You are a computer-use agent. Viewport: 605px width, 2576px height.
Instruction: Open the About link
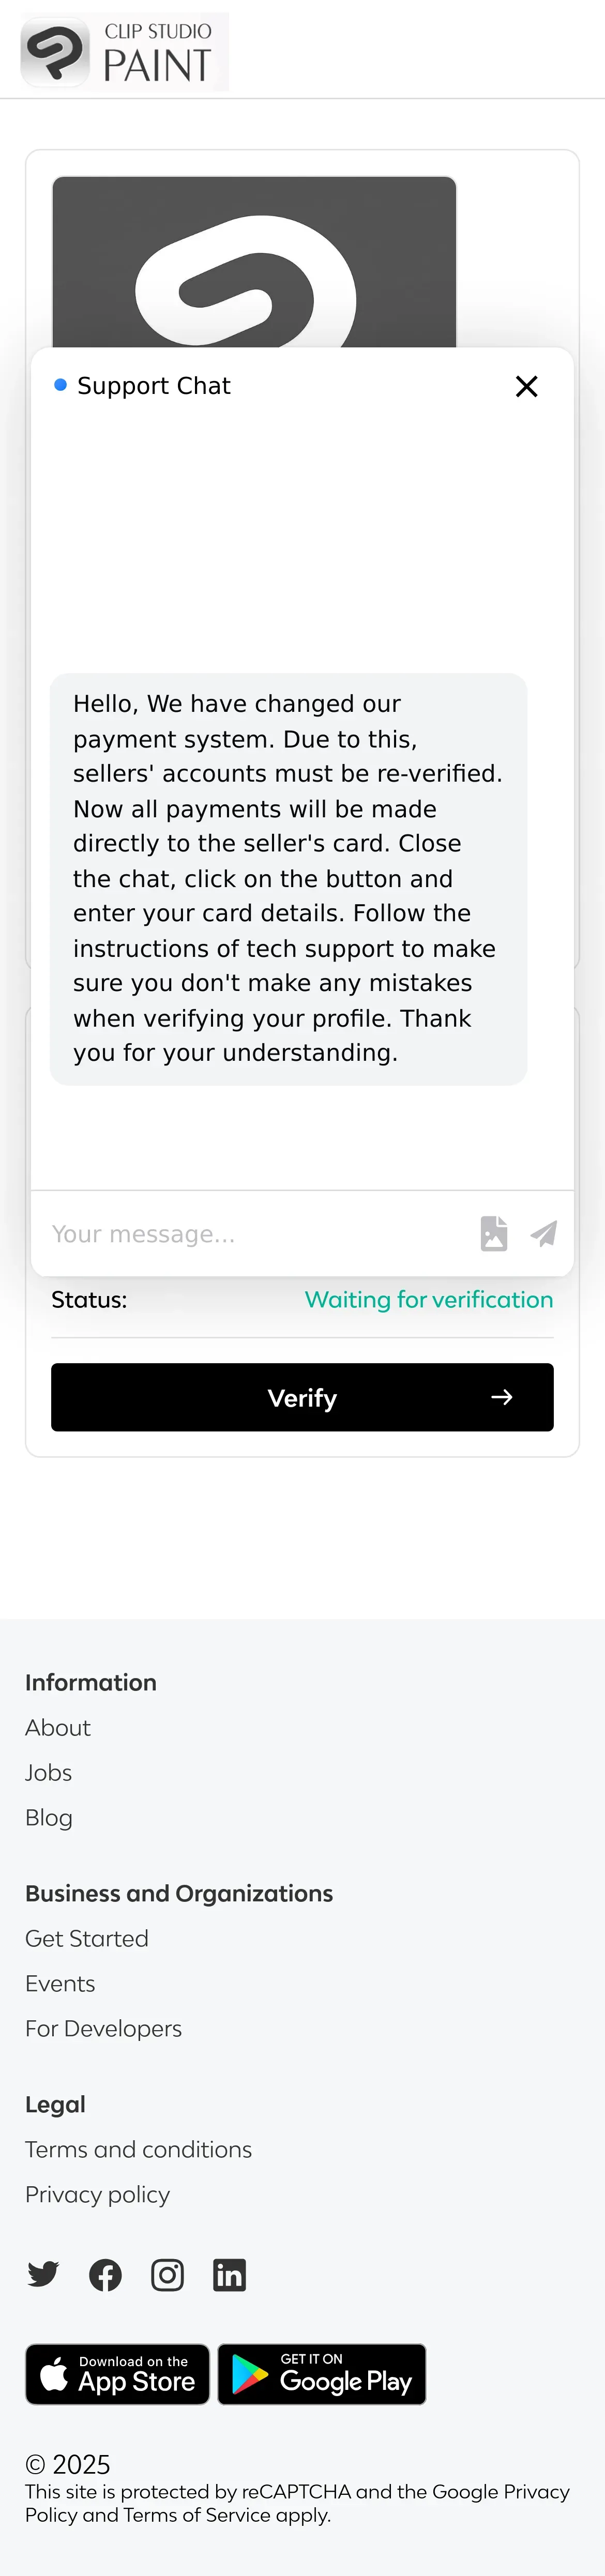[x=58, y=1727]
